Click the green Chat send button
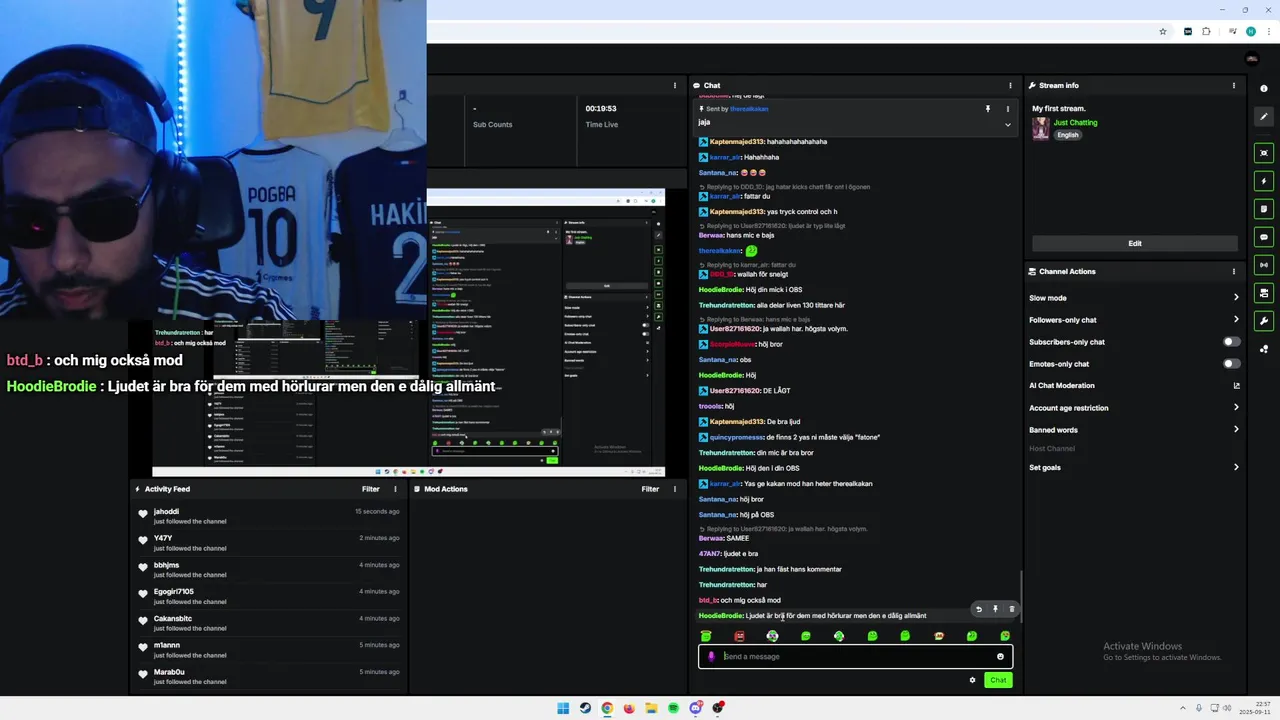The width and height of the screenshot is (1280, 720). [998, 680]
